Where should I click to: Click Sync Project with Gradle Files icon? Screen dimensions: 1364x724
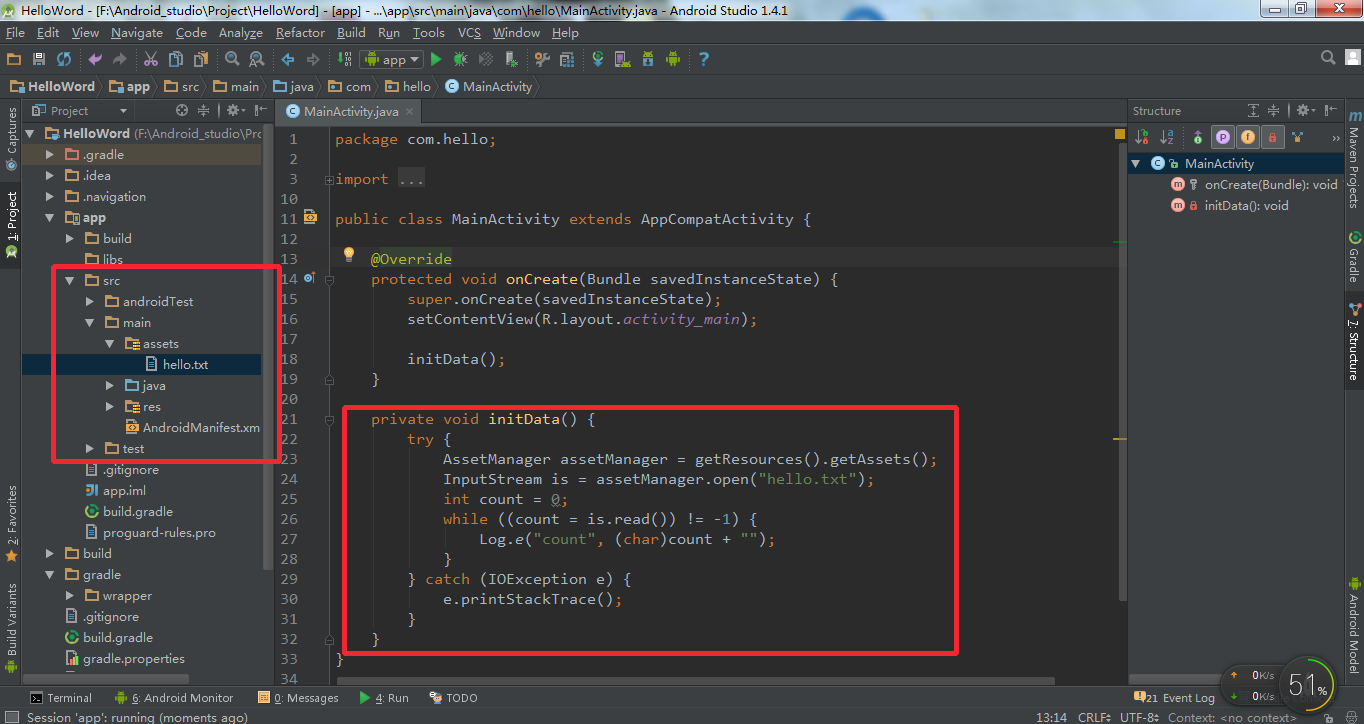click(x=598, y=59)
